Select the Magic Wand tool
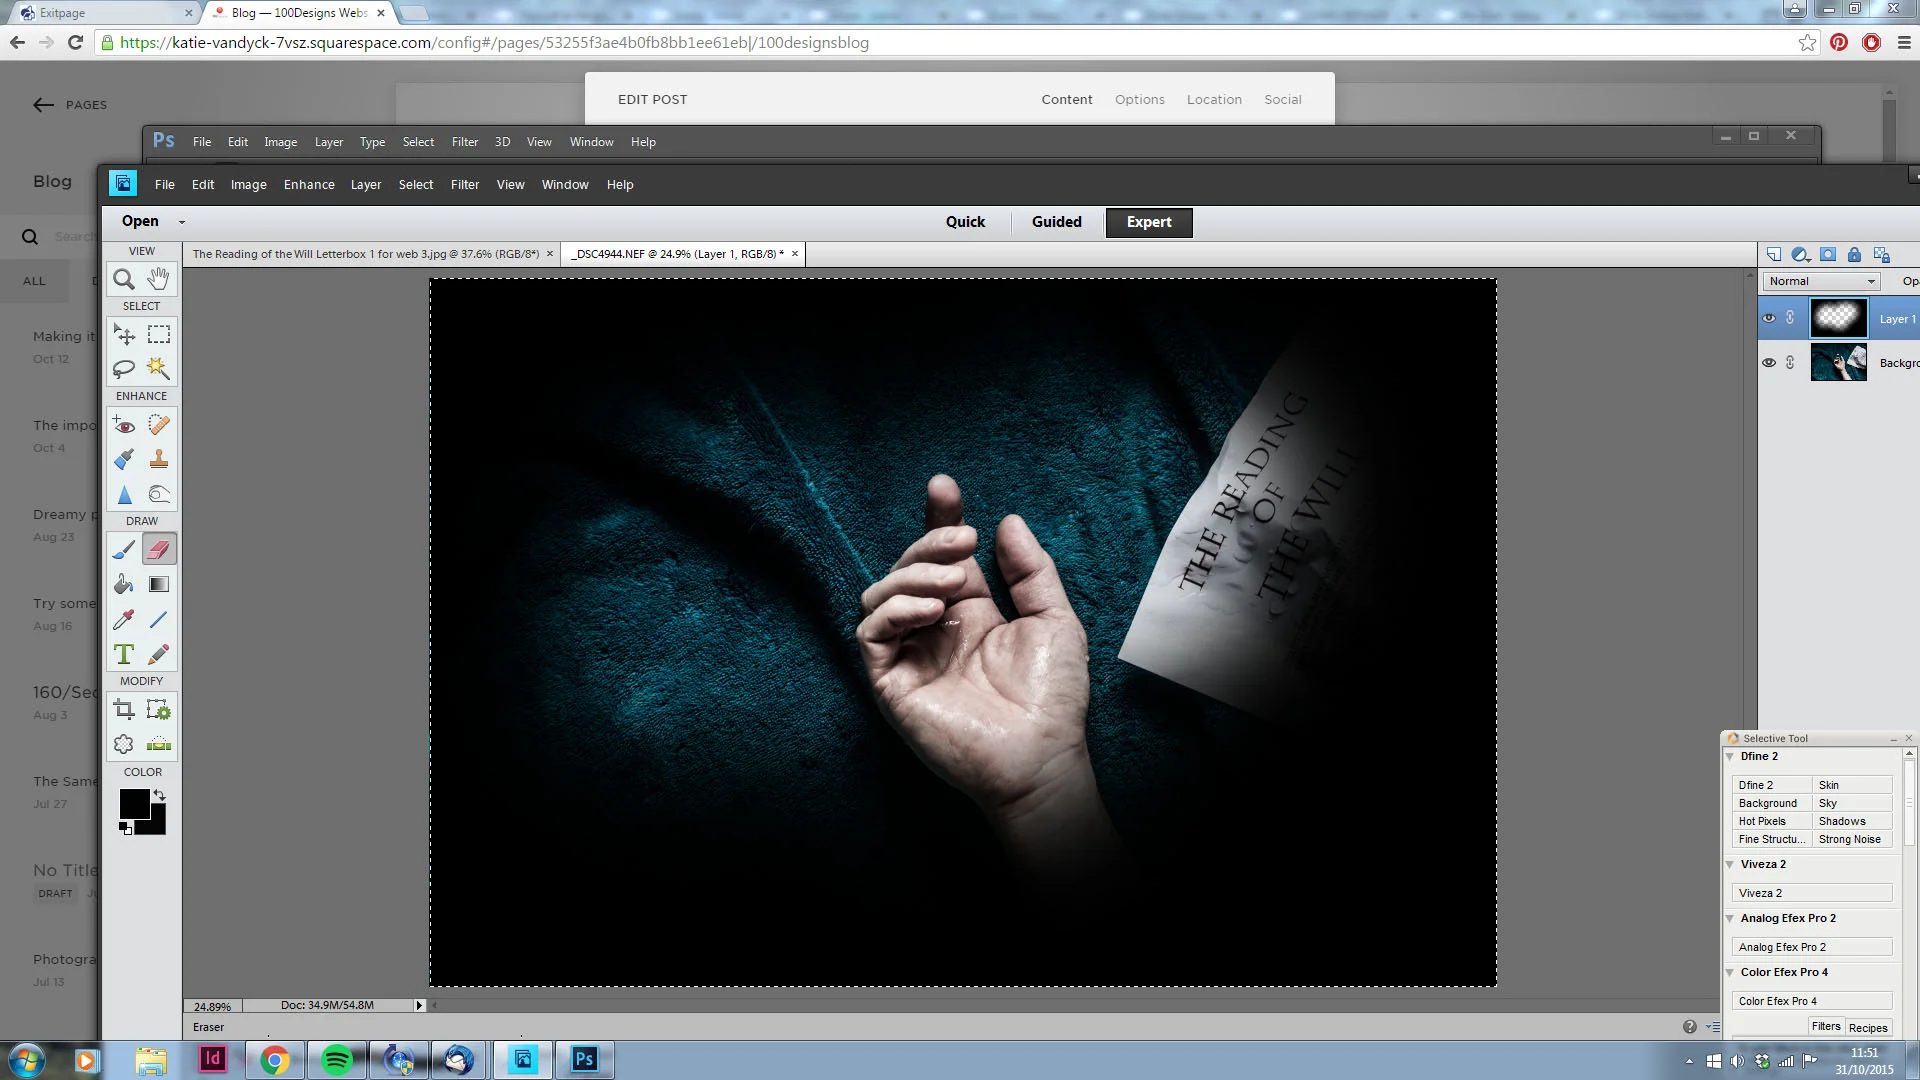The width and height of the screenshot is (1920, 1080). click(158, 368)
